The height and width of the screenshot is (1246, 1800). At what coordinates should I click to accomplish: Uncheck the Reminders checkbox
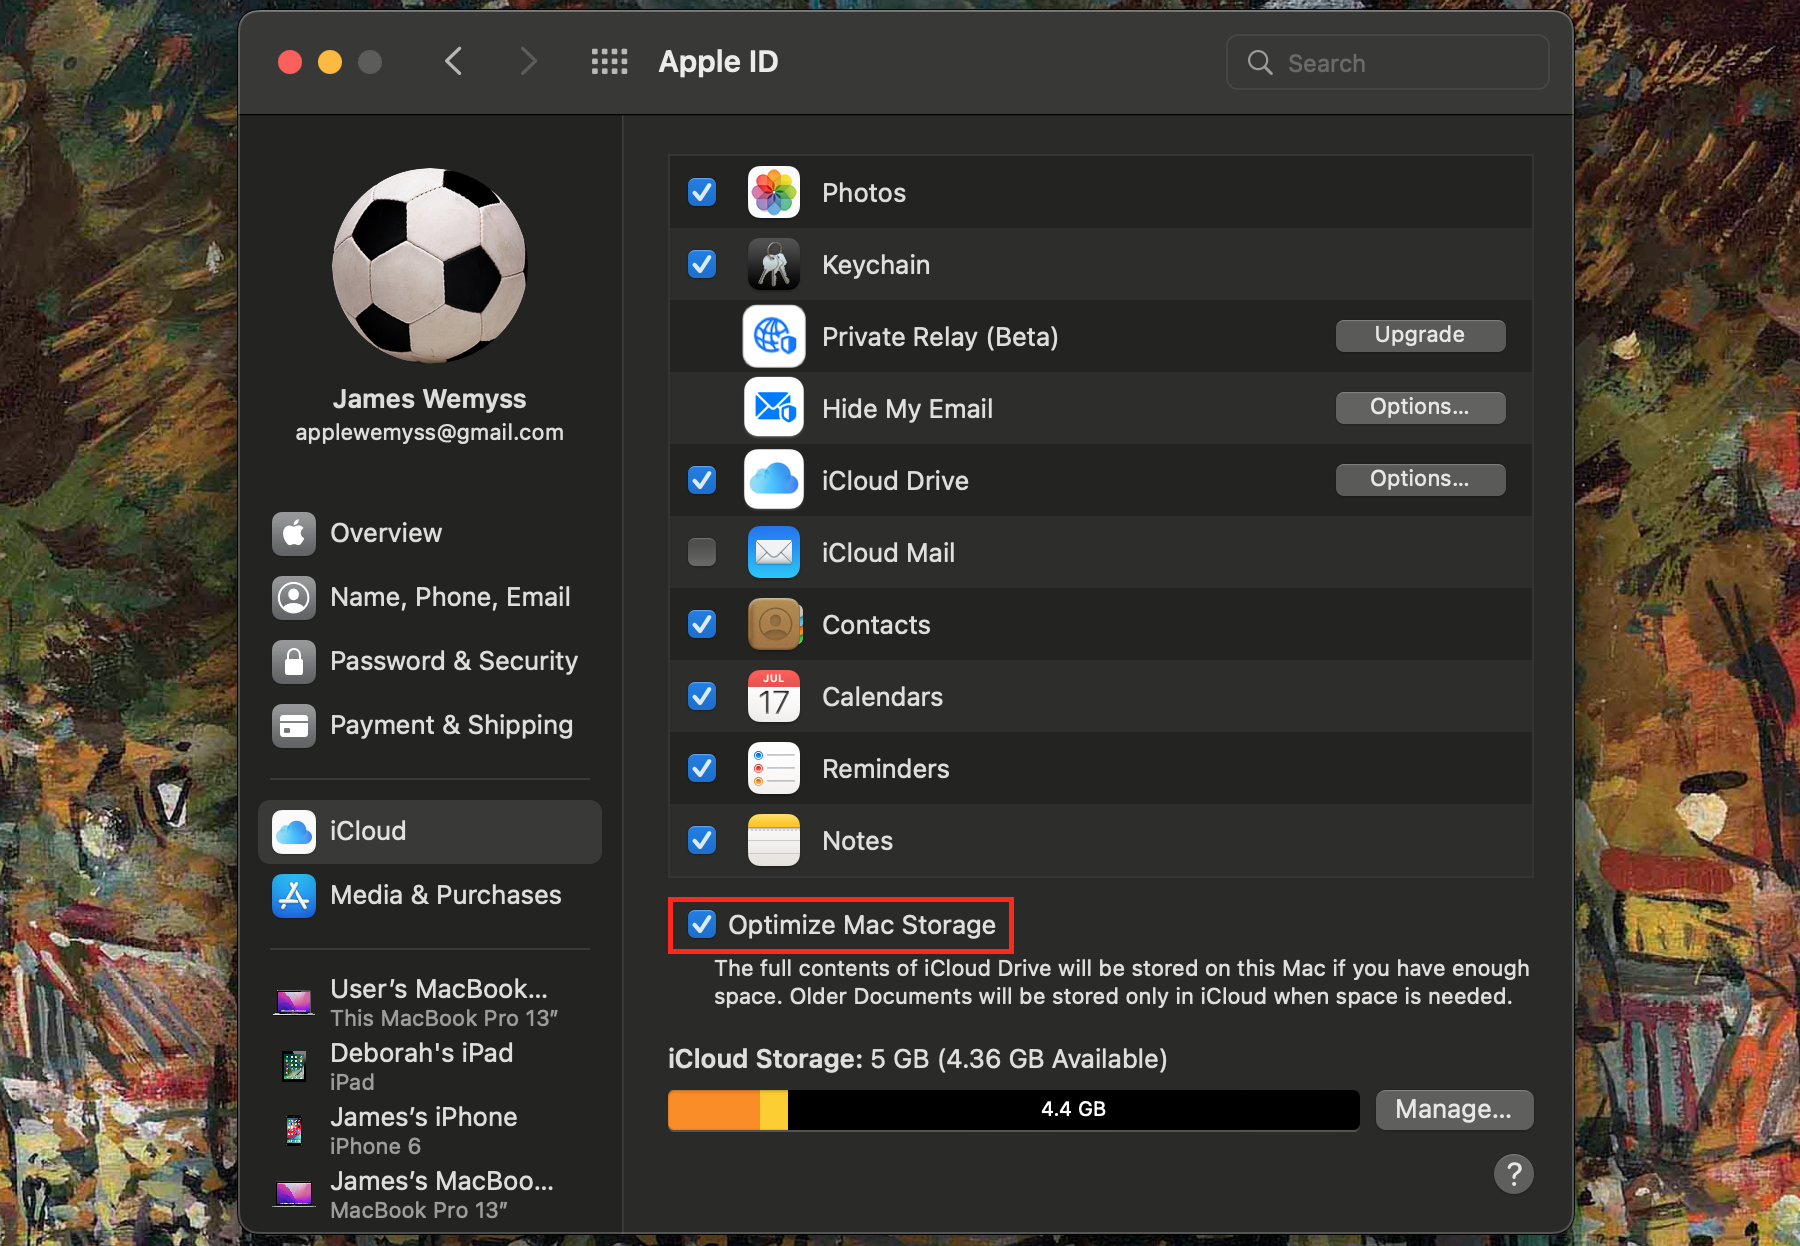pyautogui.click(x=702, y=768)
